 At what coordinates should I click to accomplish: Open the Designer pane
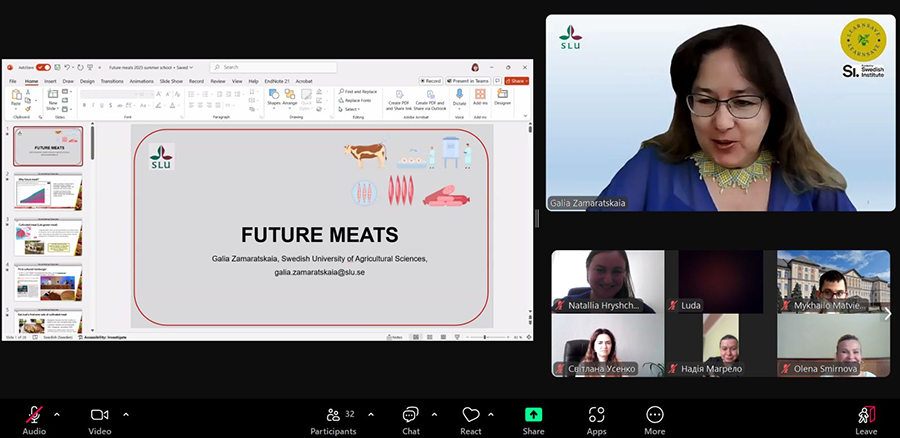[502, 98]
